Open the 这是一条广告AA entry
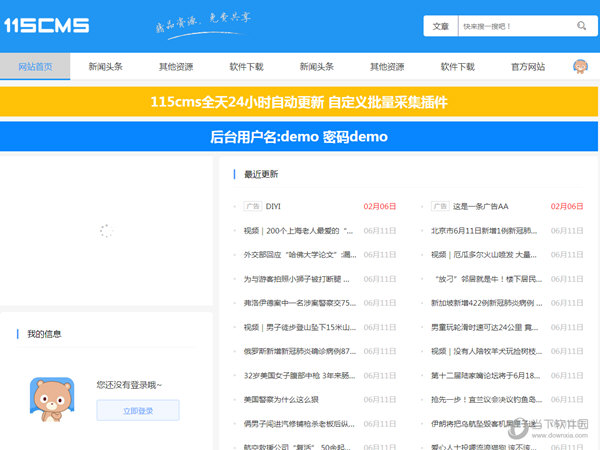The height and width of the screenshot is (450, 600). 481,207
